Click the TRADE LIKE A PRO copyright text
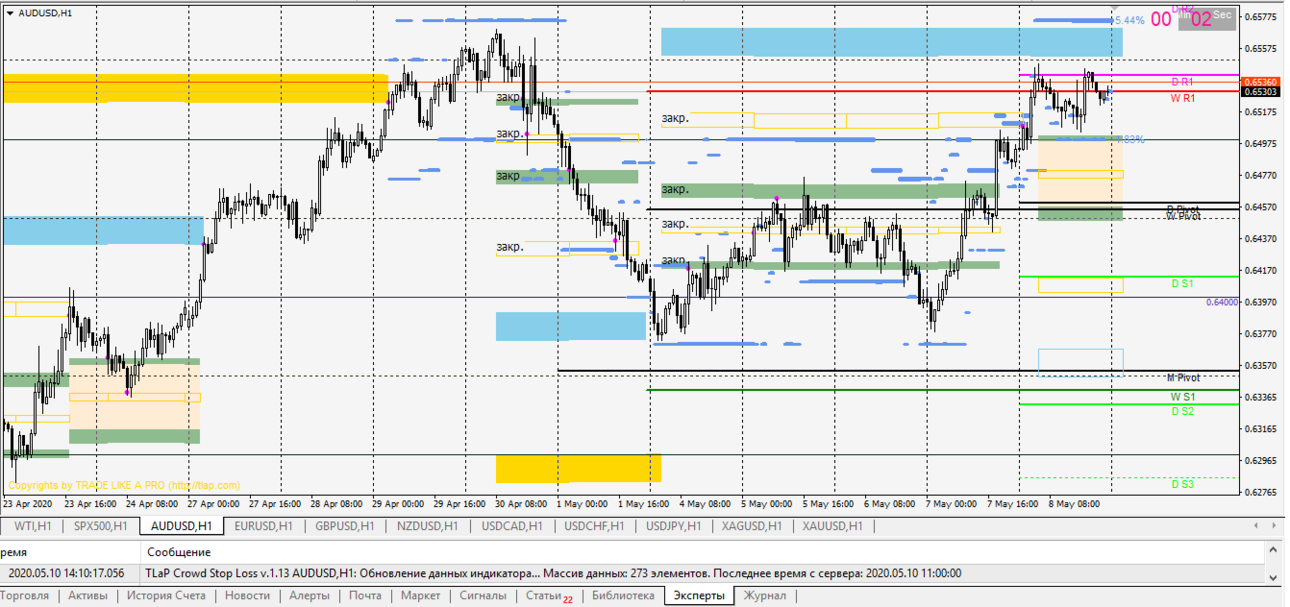Screen dimensions: 1290x607 pyautogui.click(x=124, y=485)
